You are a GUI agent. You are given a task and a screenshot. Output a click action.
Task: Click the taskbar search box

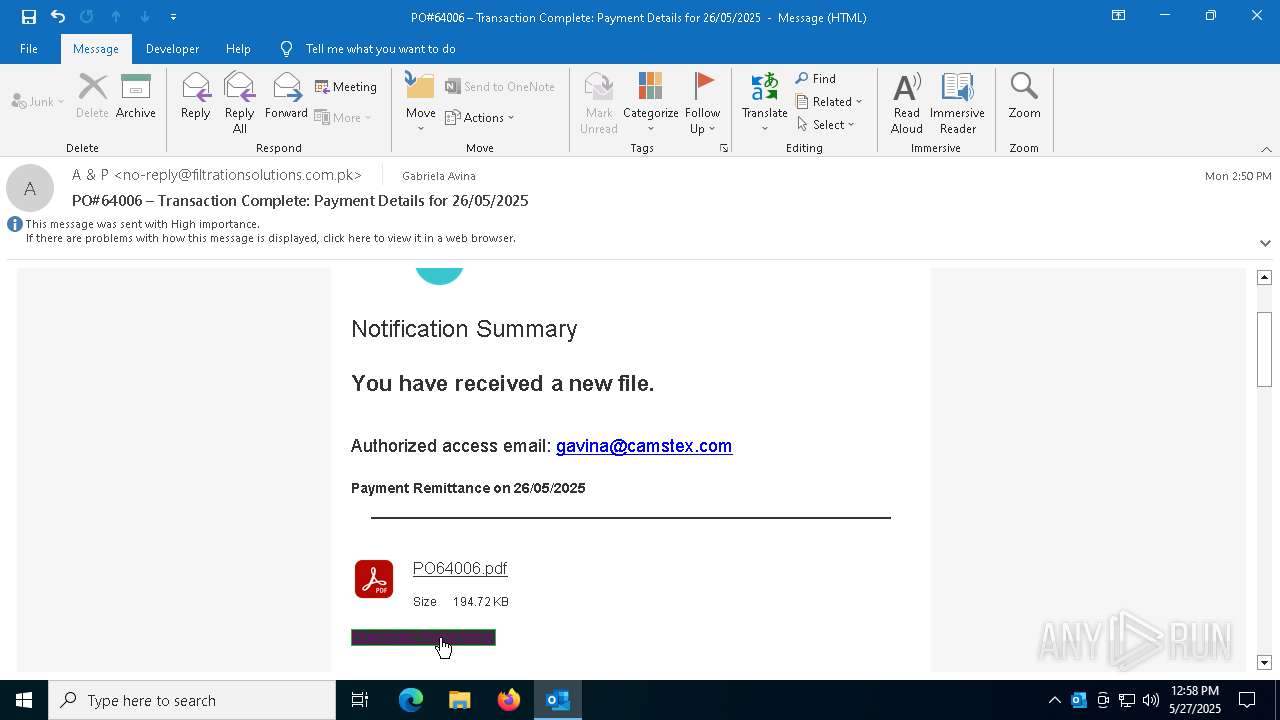(x=192, y=700)
